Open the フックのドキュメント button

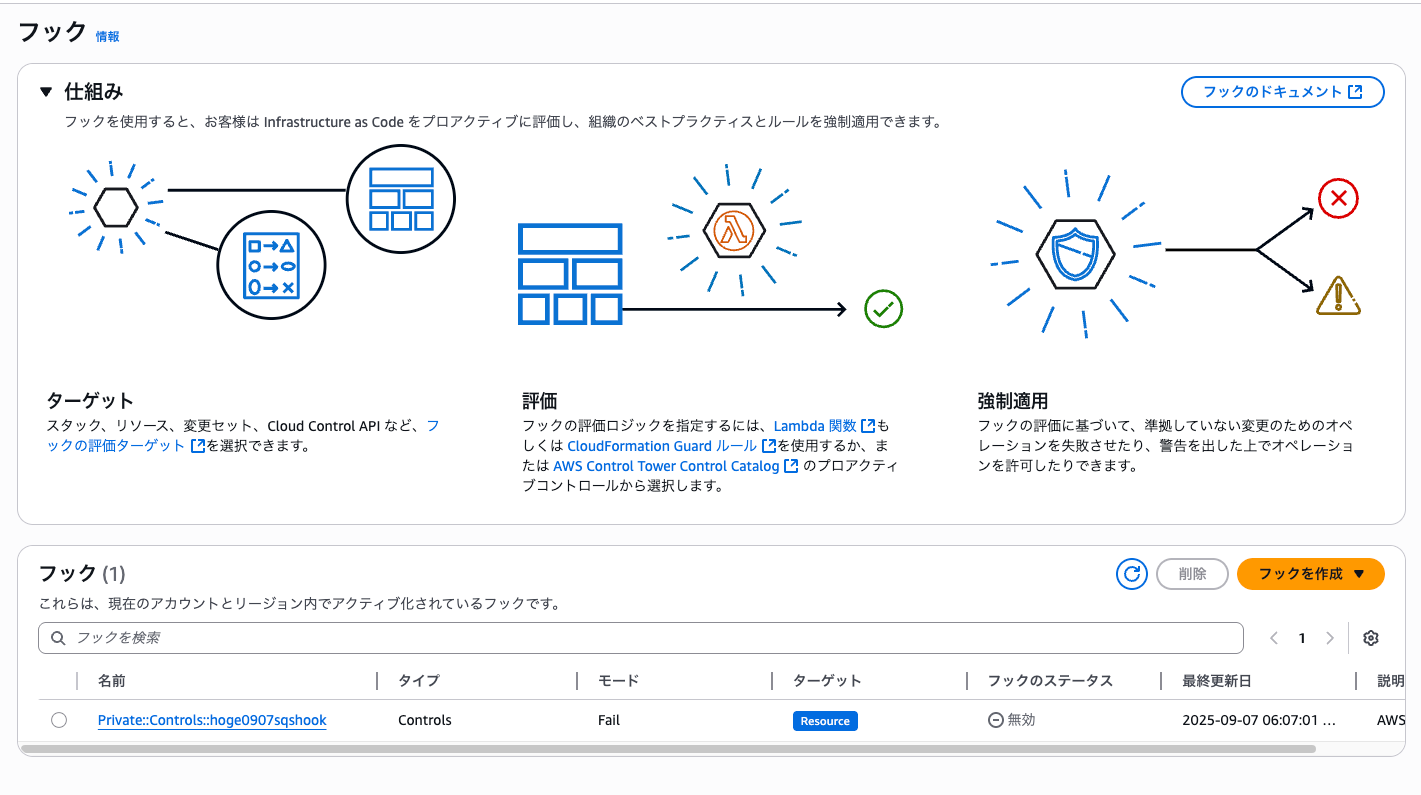tap(1283, 92)
